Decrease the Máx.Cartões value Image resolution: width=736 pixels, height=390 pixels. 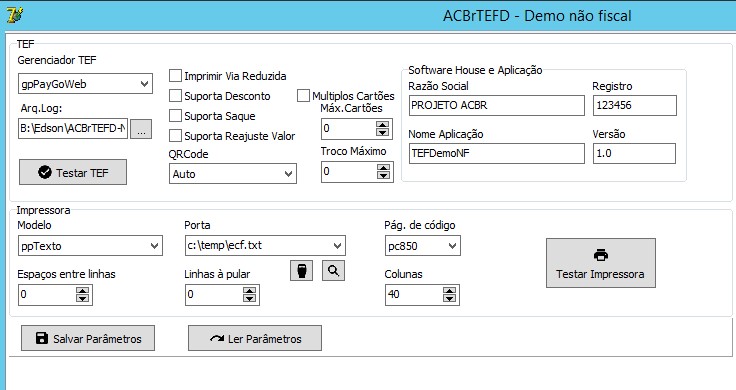coord(383,133)
